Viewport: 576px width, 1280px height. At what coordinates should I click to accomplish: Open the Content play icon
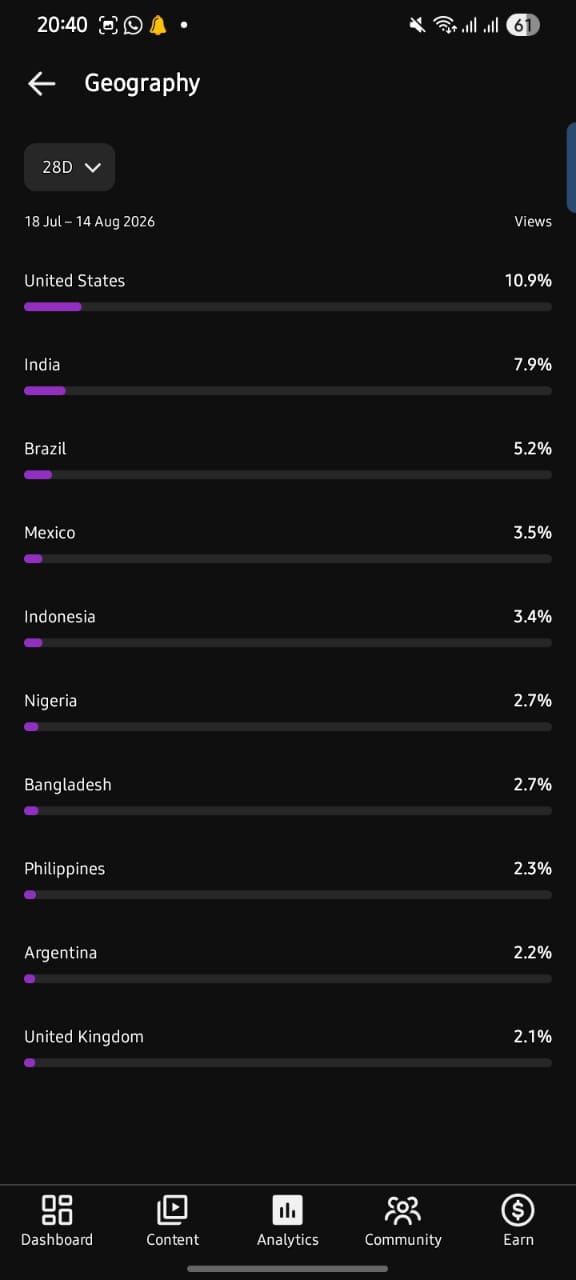pos(172,1210)
